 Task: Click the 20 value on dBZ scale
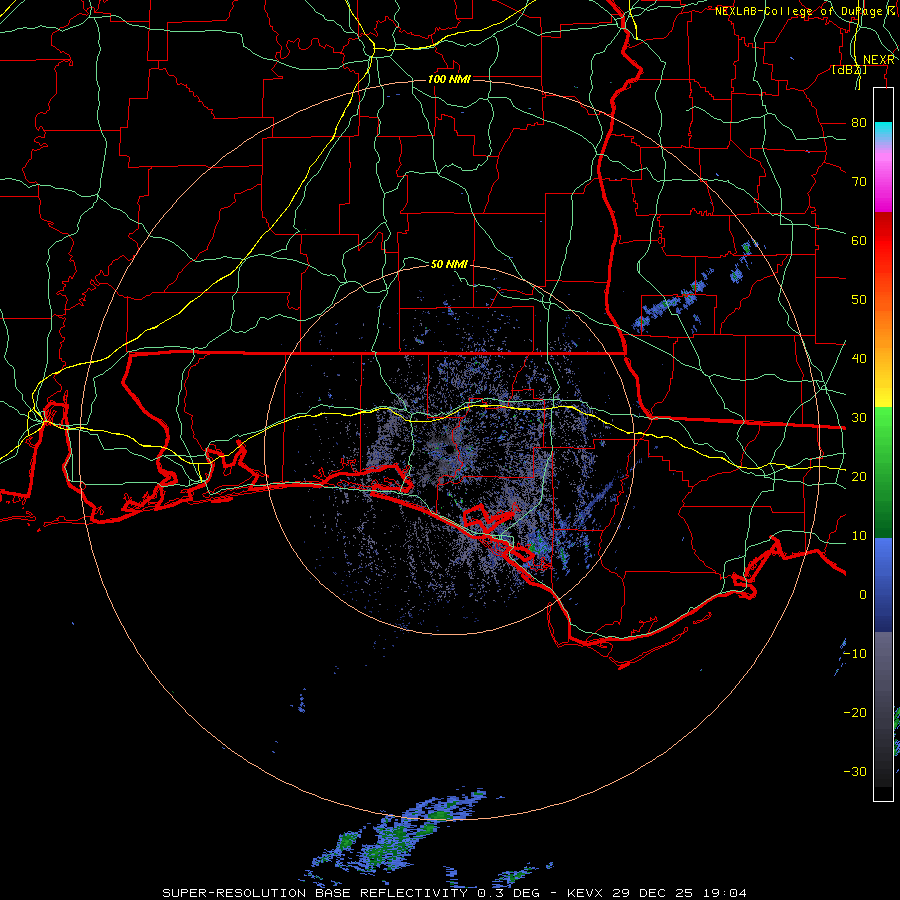pyautogui.click(x=859, y=476)
